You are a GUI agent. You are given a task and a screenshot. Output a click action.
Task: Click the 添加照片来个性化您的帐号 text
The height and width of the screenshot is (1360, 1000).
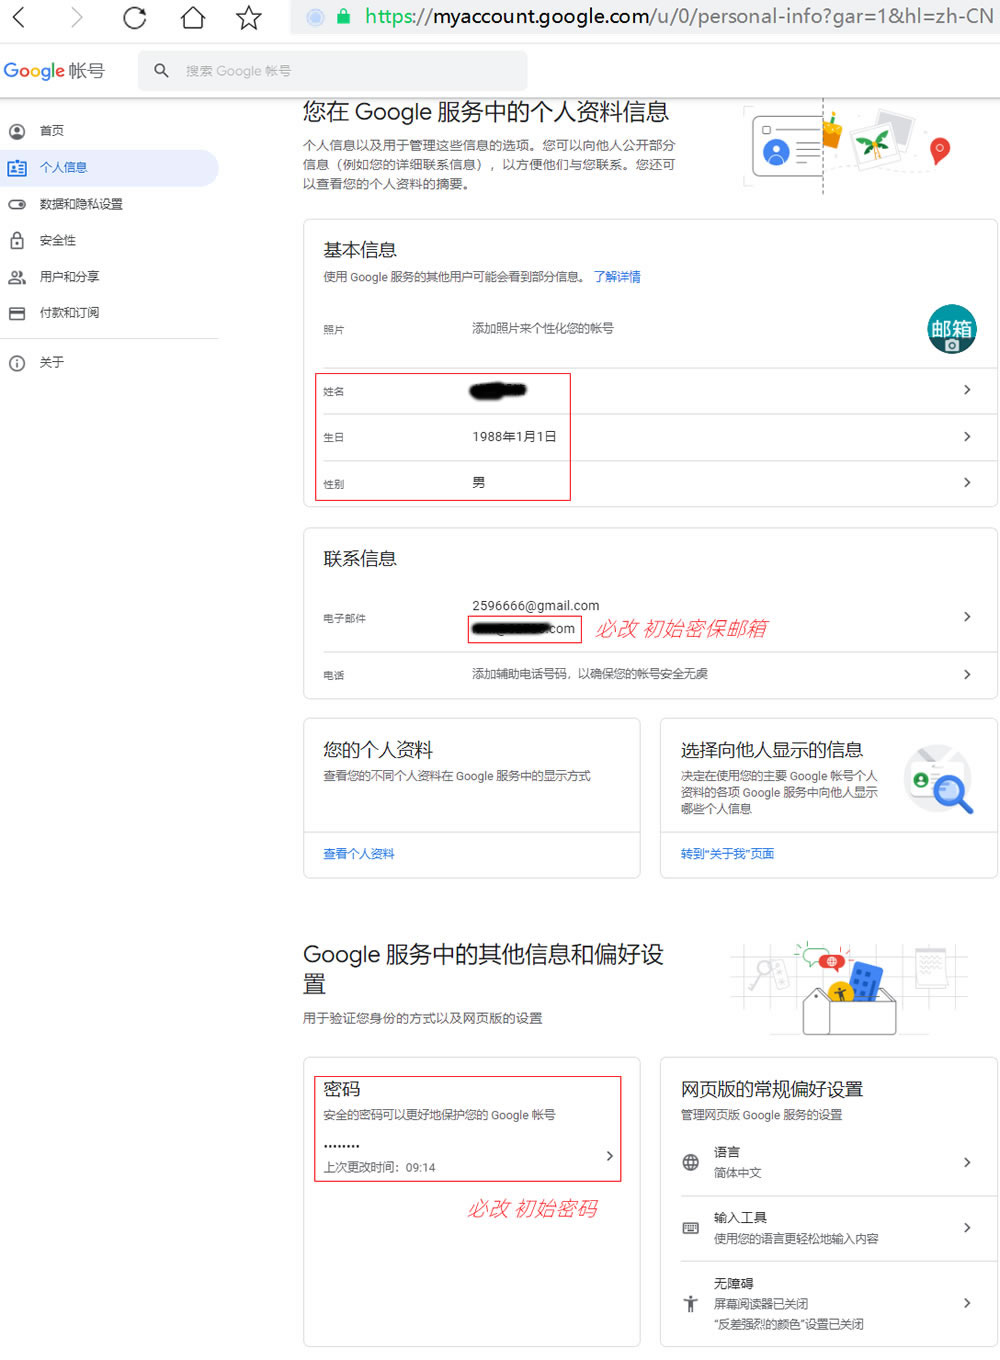pyautogui.click(x=543, y=329)
